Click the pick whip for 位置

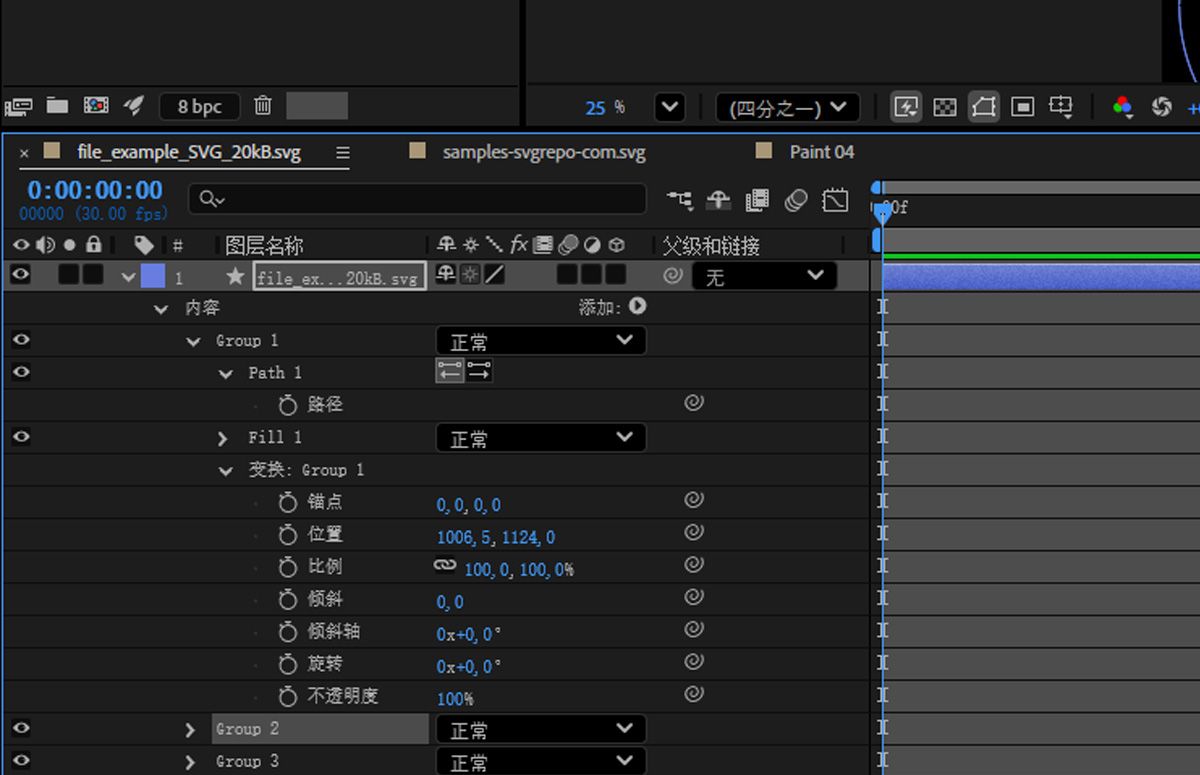pos(694,533)
